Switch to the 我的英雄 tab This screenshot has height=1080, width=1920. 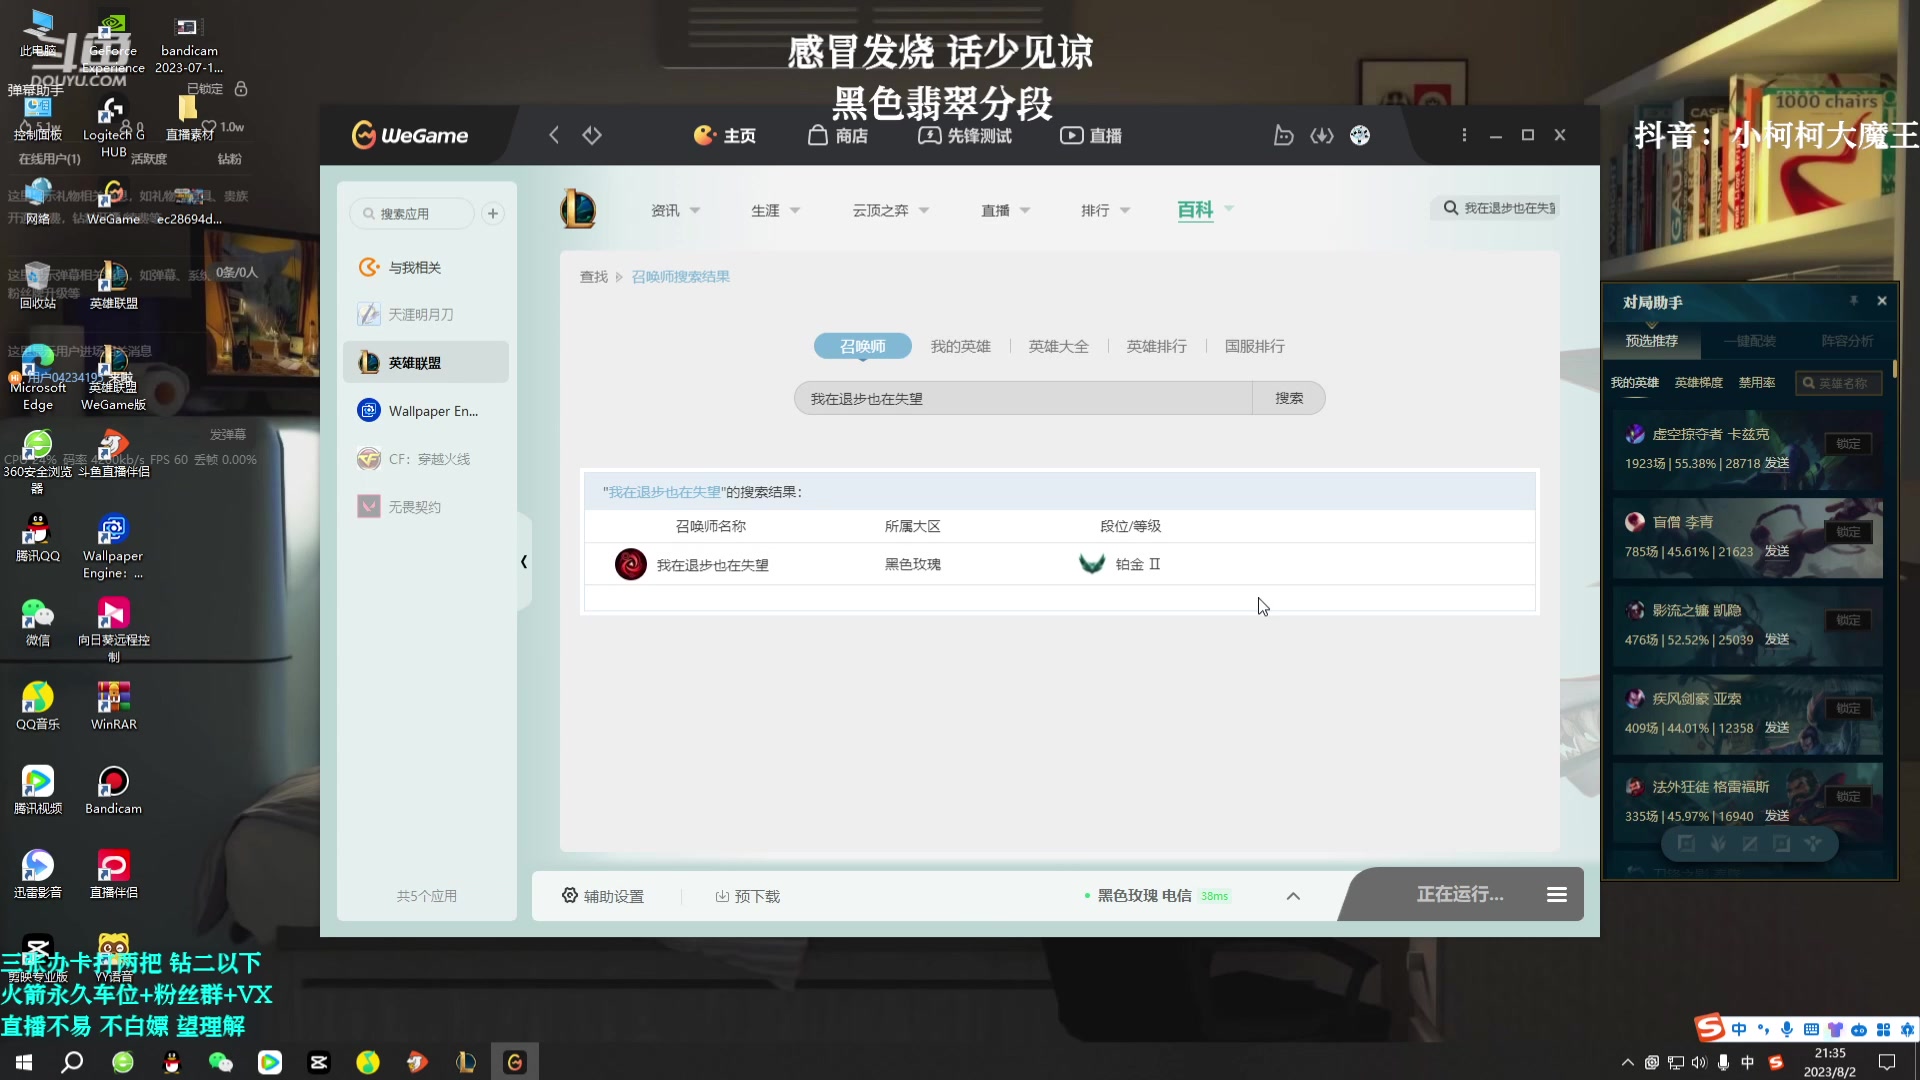960,346
